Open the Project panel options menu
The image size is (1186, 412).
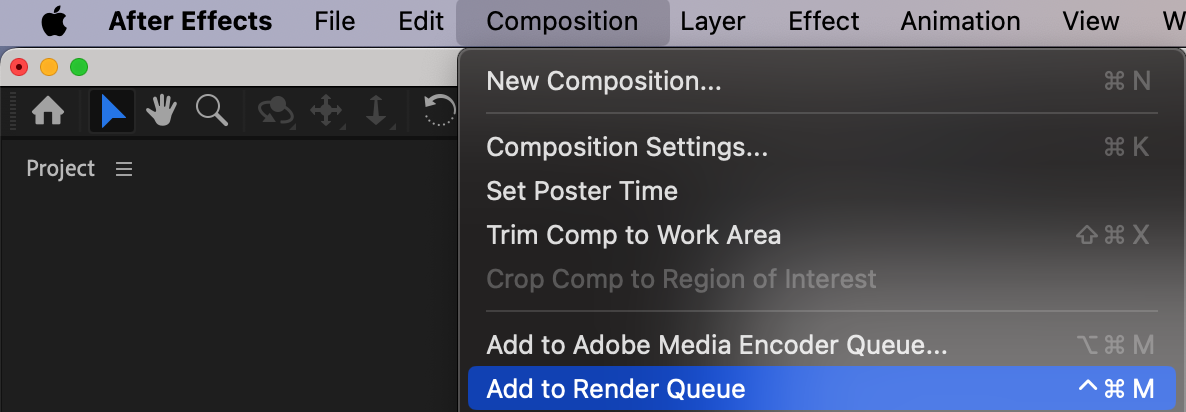[124, 169]
